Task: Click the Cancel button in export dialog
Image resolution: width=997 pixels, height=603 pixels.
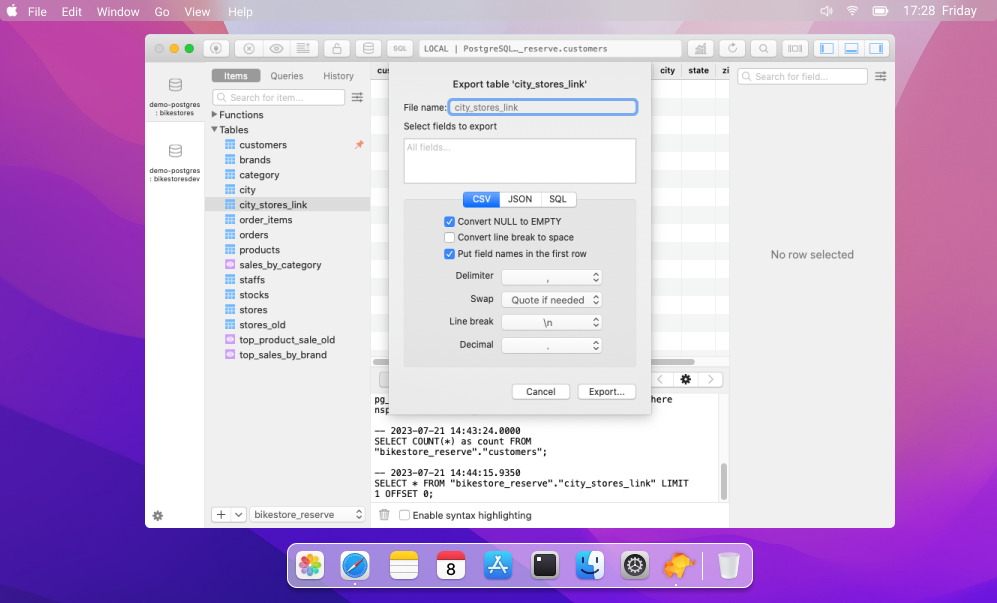Action: click(540, 392)
